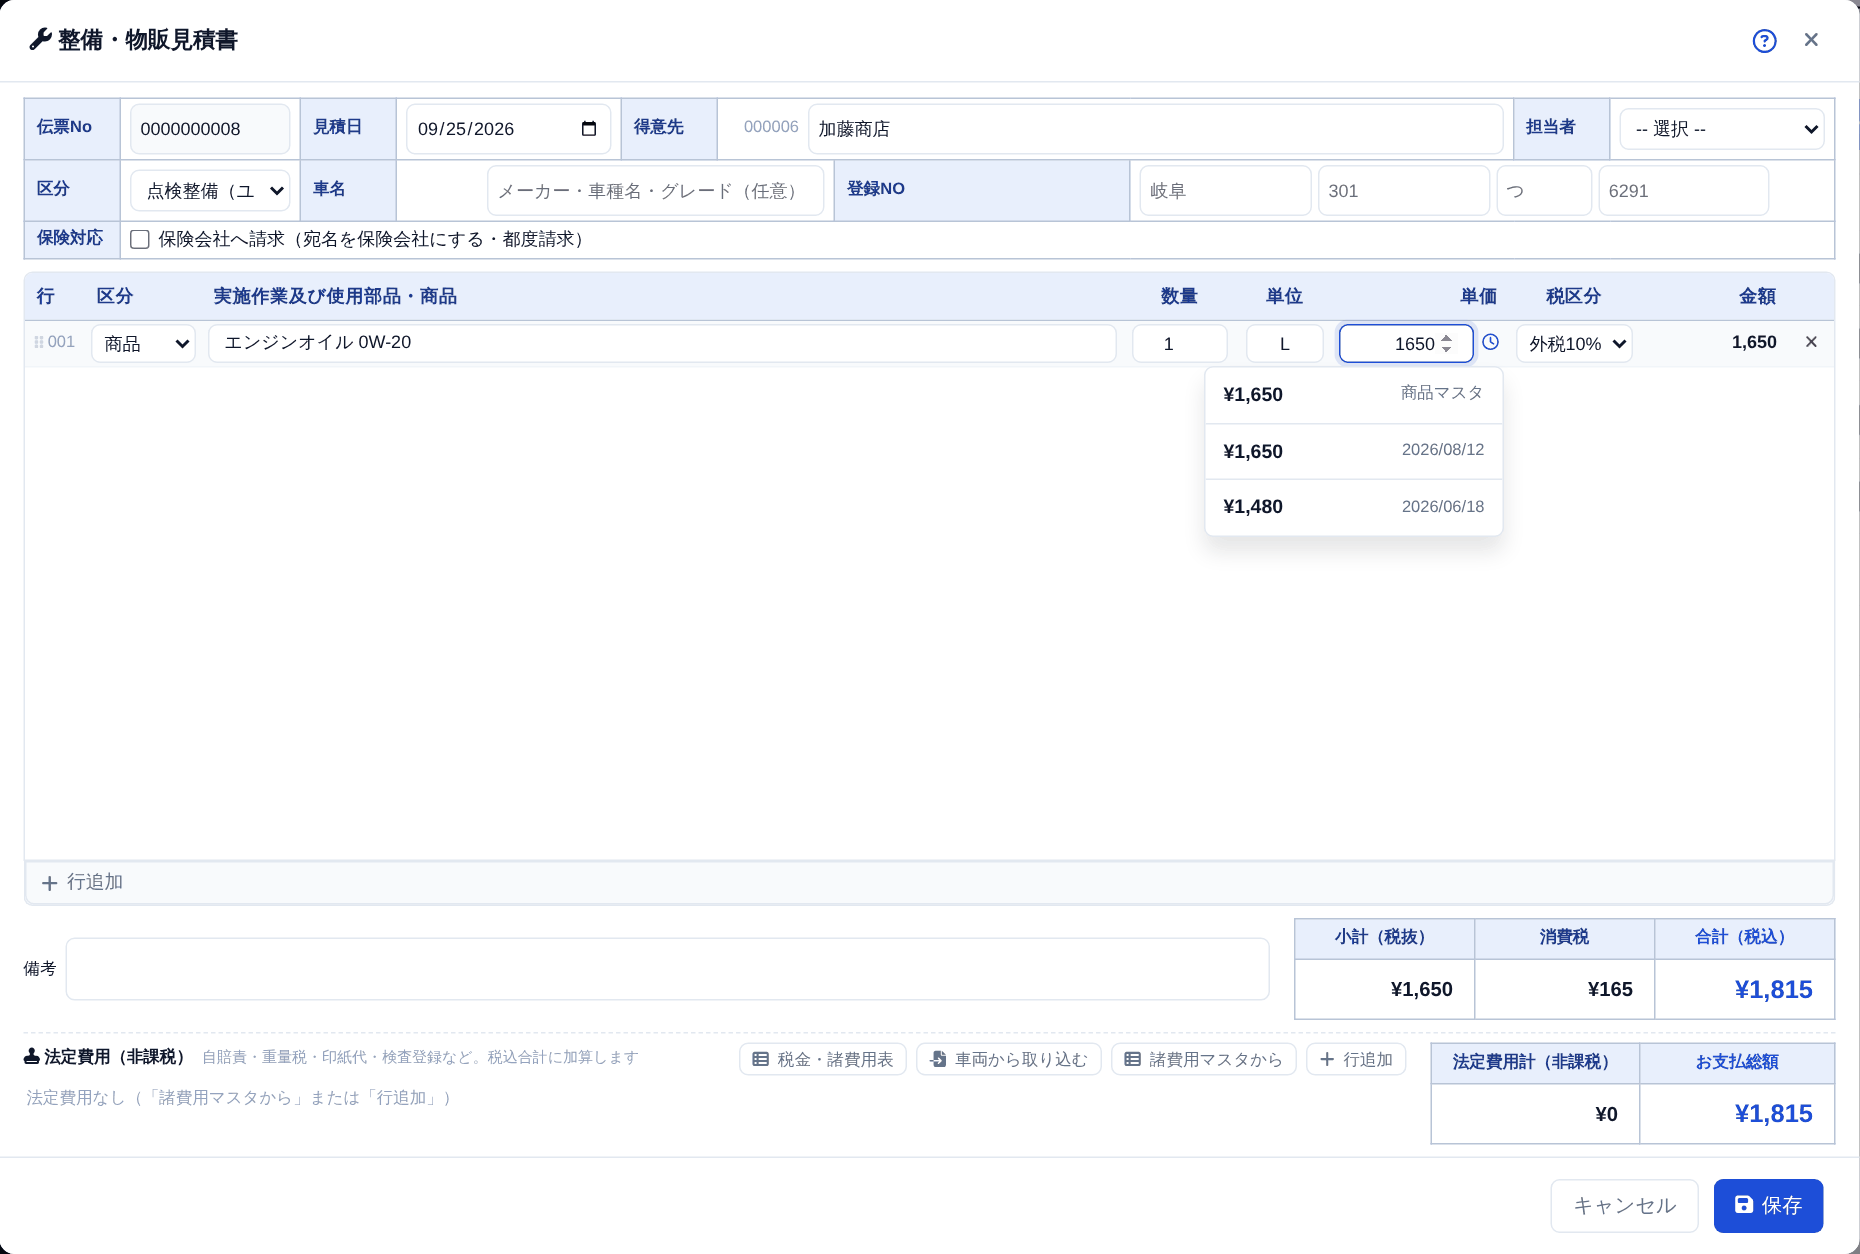Click the つ registration kana field
This screenshot has width=1860, height=1254.
pos(1544,190)
